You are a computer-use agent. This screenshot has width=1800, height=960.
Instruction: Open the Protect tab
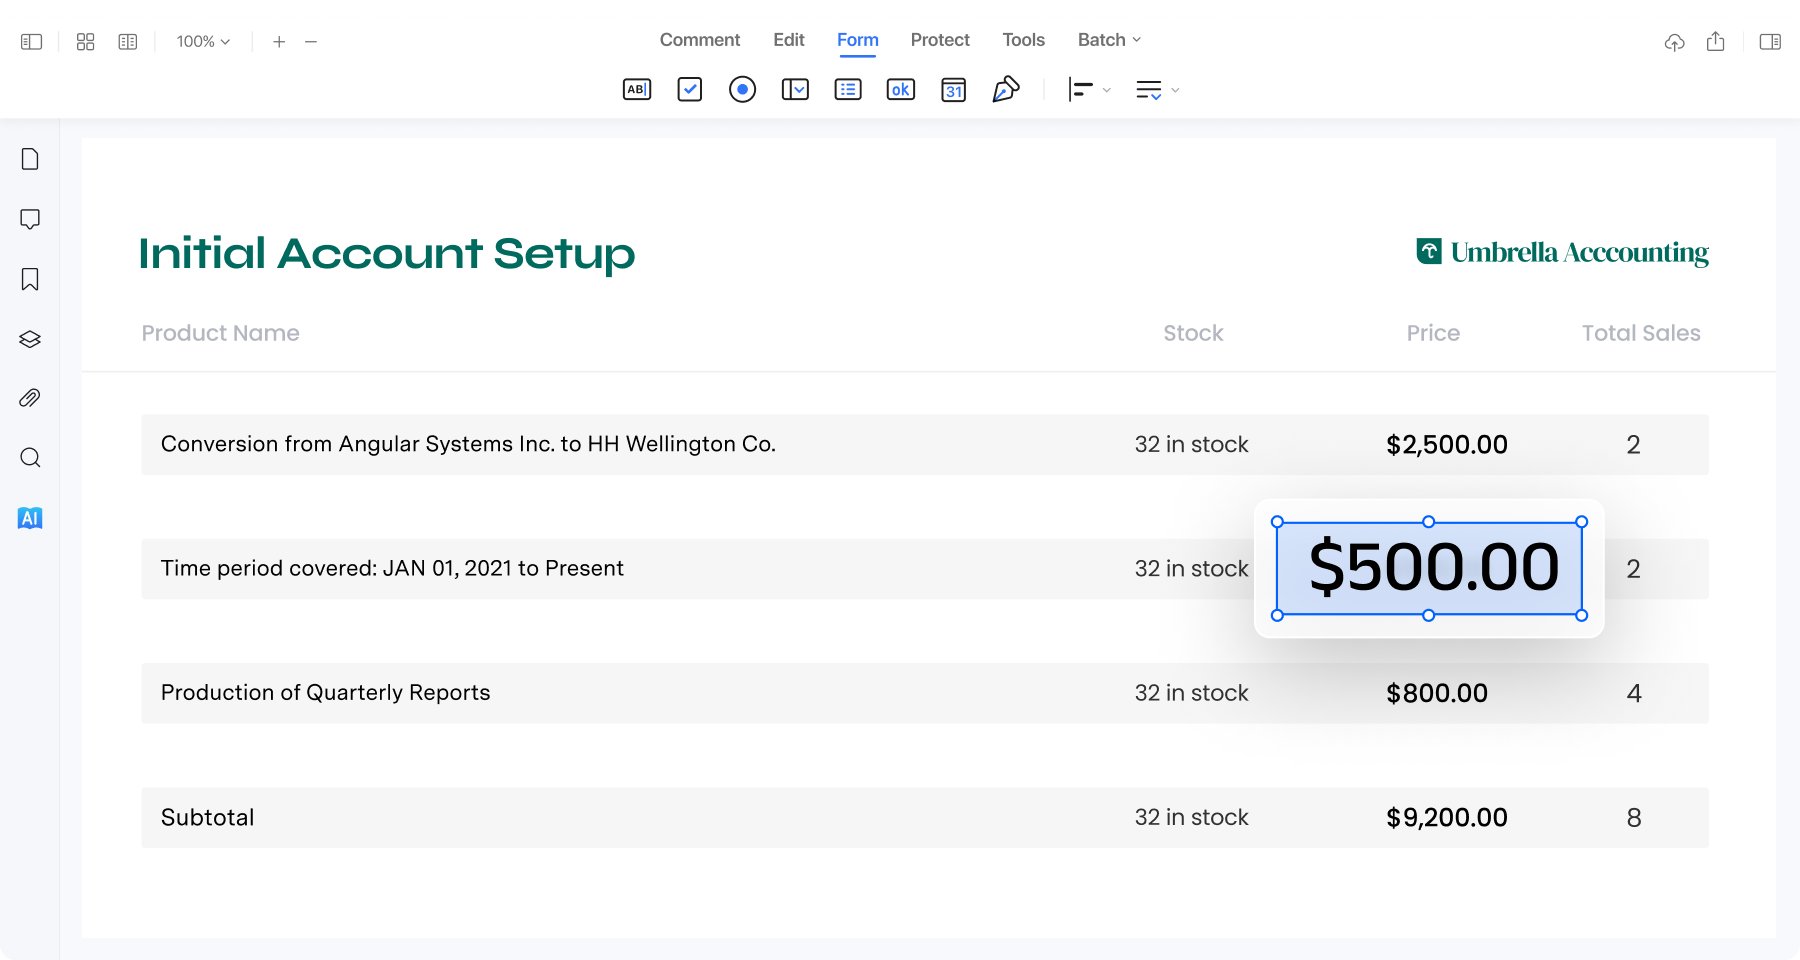tap(940, 40)
